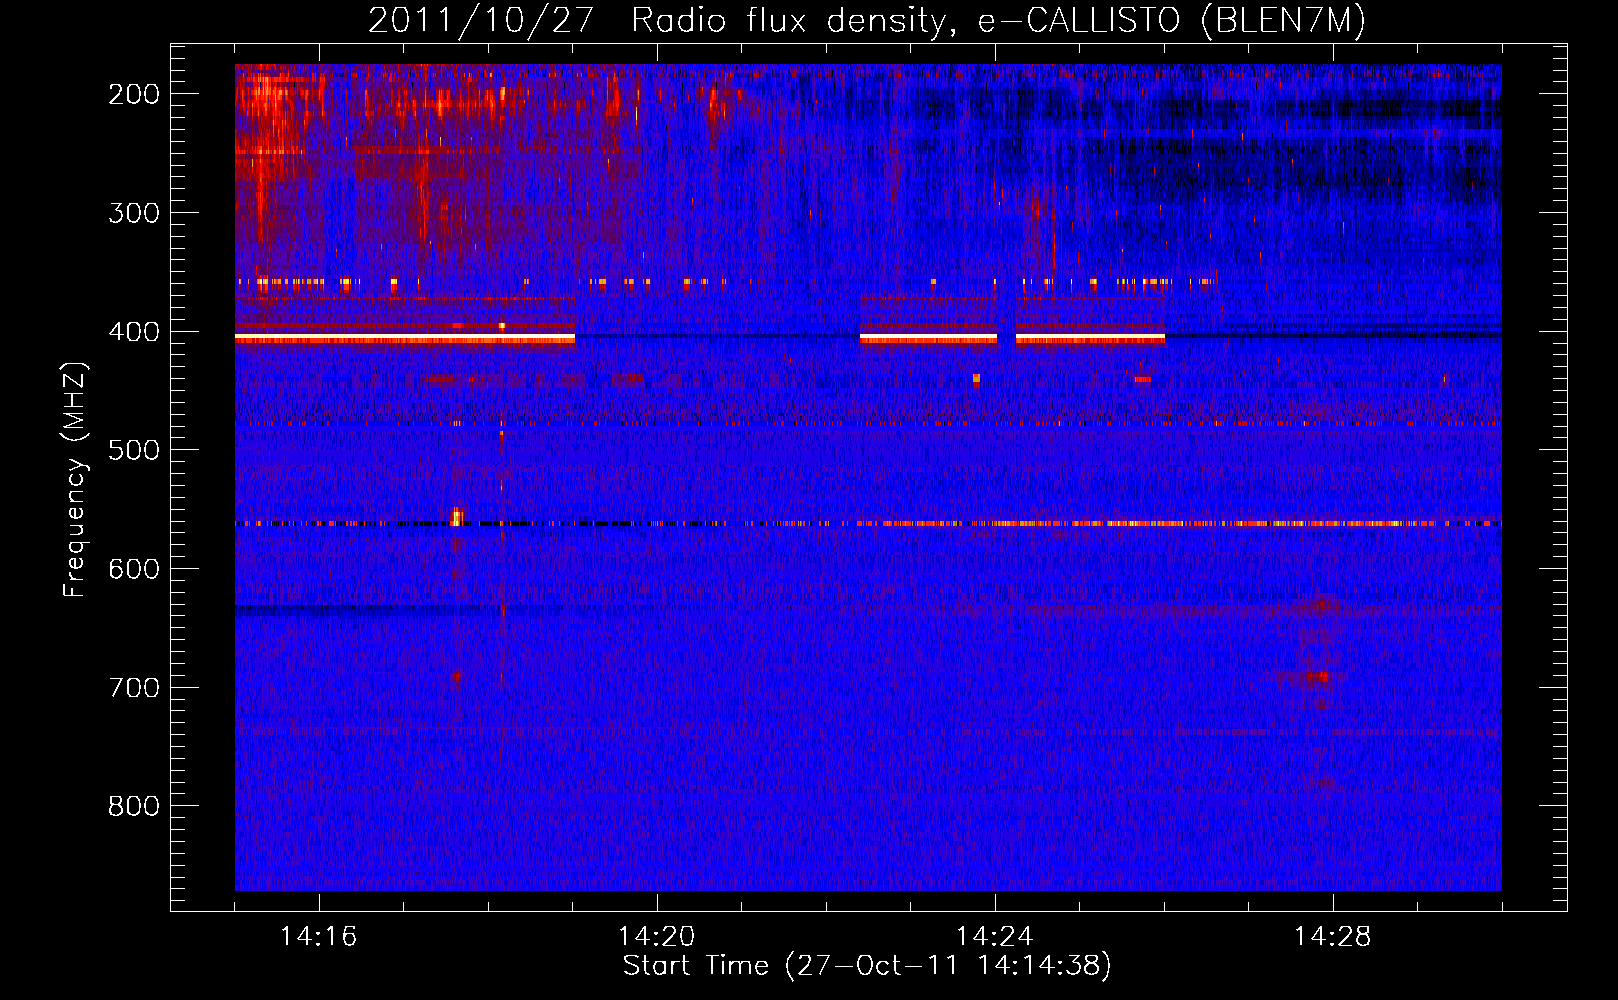Screen dimensions: 1618x1000
Task: Click the 'Frequency (MHZ)' axis label
Action: point(75,479)
